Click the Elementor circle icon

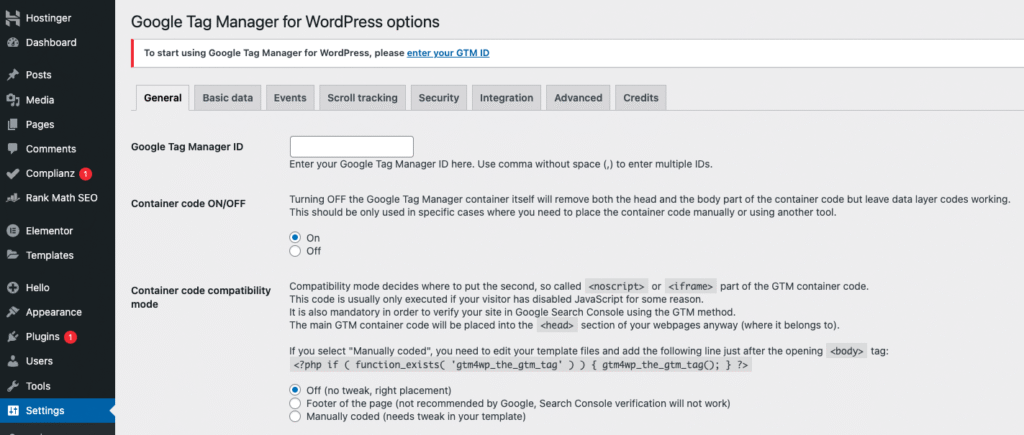click(x=13, y=231)
